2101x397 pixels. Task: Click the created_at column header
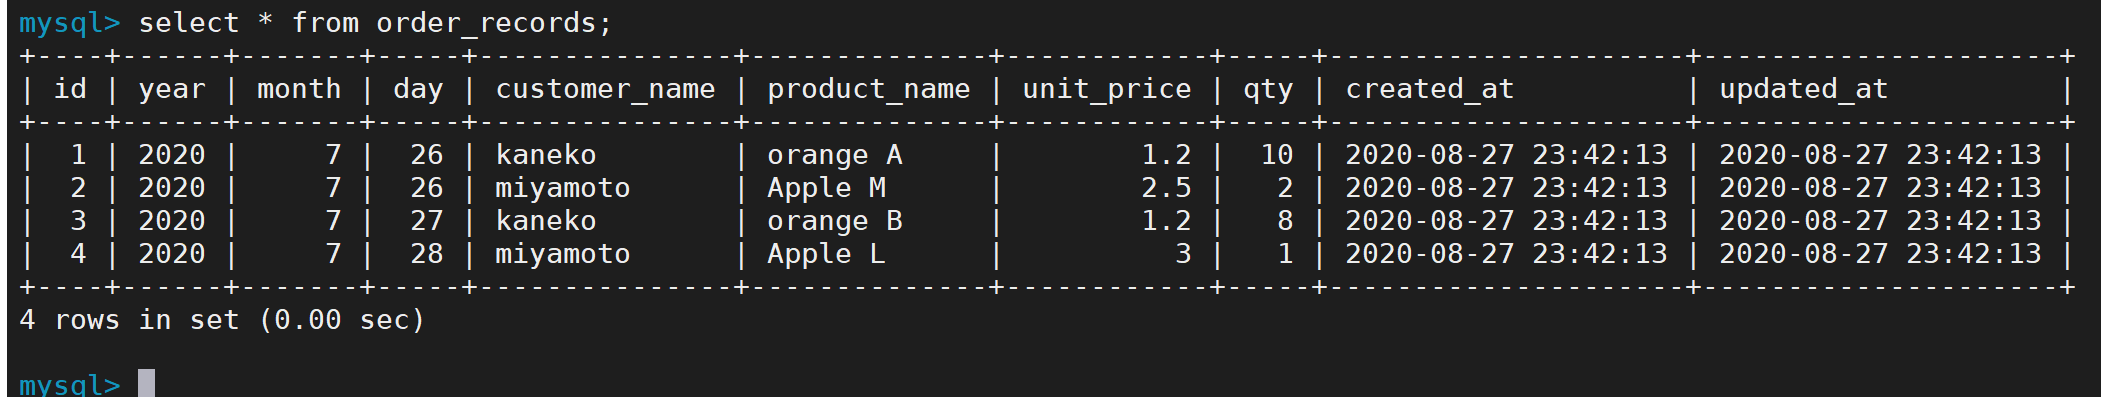[x=1429, y=89]
